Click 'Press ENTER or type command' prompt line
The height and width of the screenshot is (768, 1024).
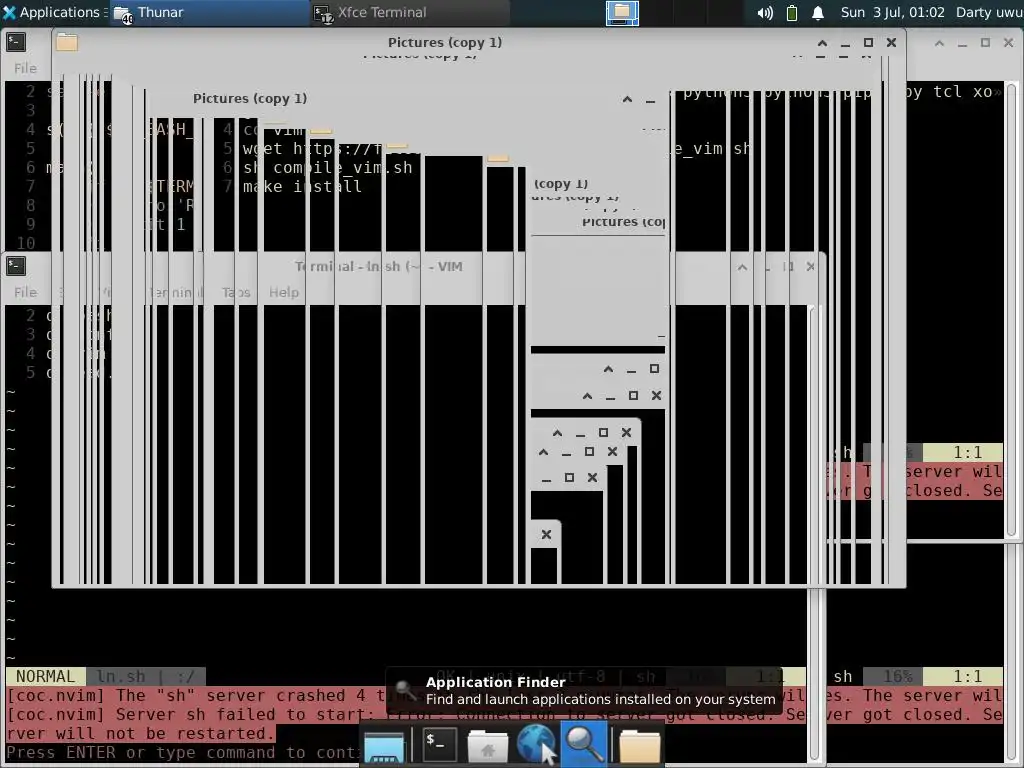click(183, 752)
